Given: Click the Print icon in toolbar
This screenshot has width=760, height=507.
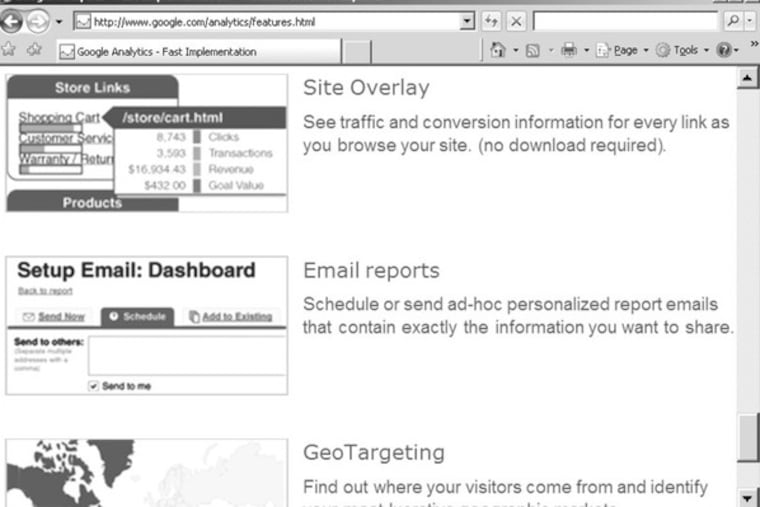Looking at the screenshot, I should (568, 50).
